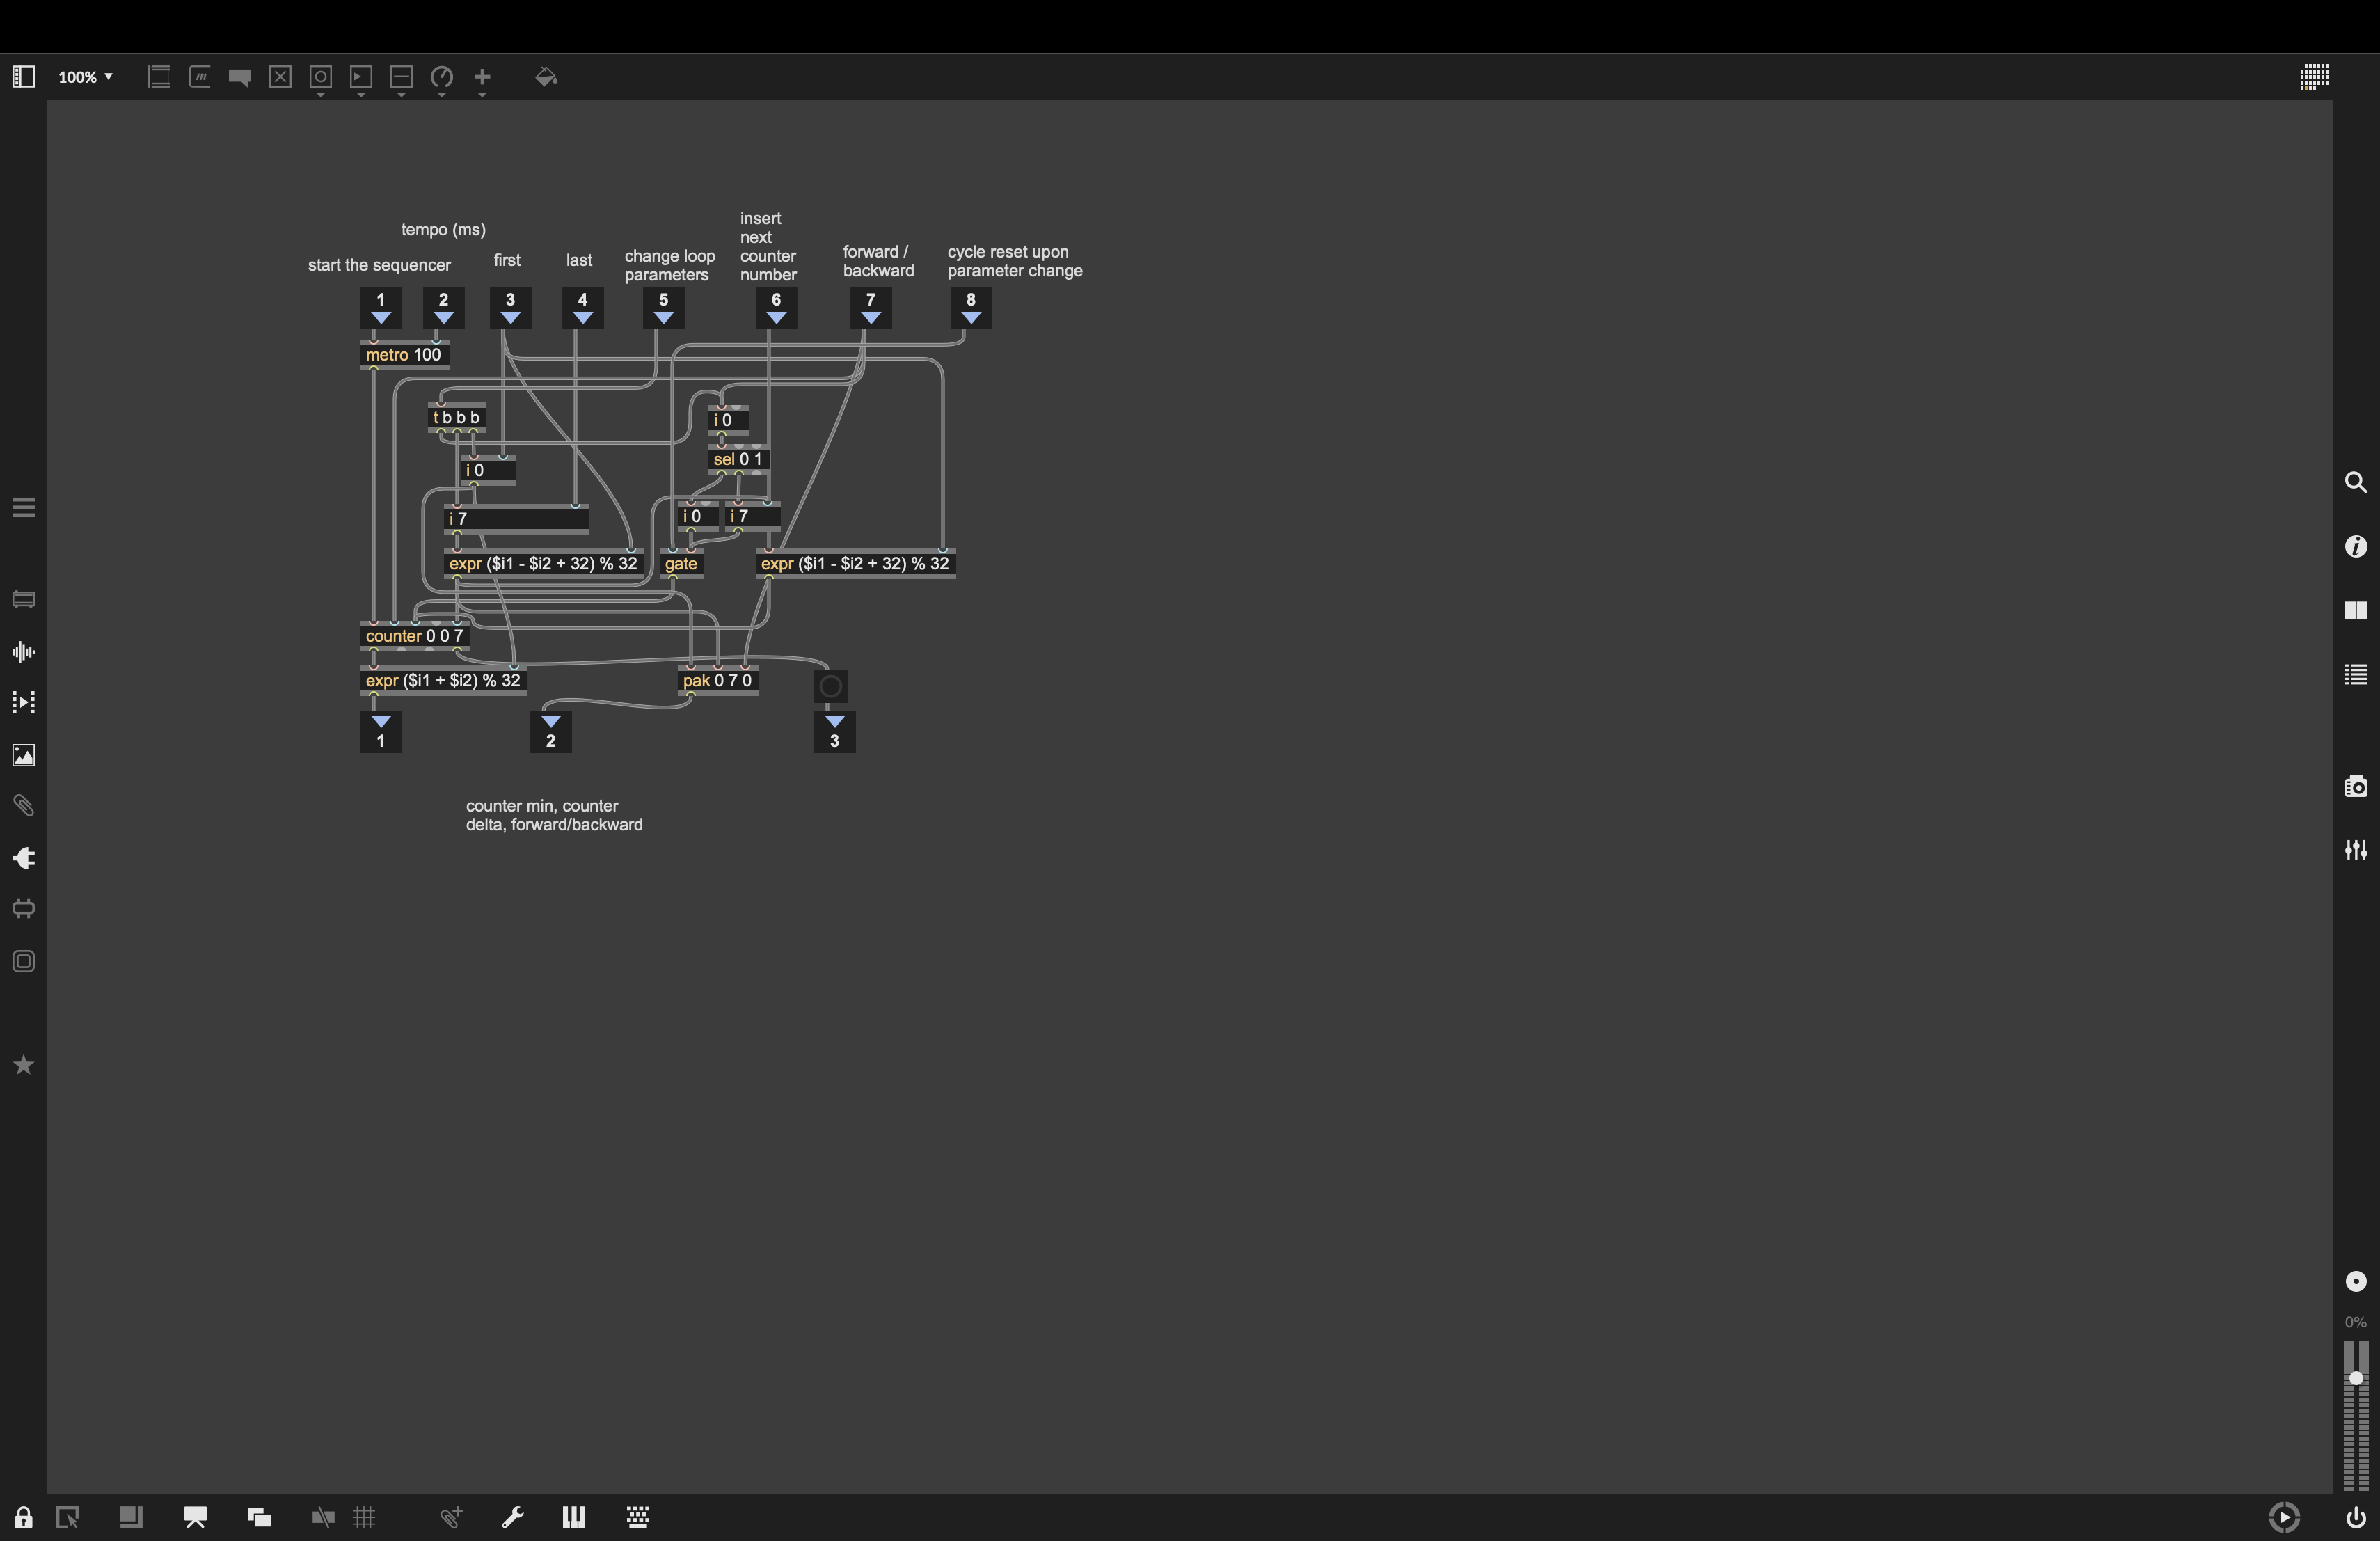Toggle the patcher lock icon
The width and height of the screenshot is (2380, 1541).
[24, 1518]
